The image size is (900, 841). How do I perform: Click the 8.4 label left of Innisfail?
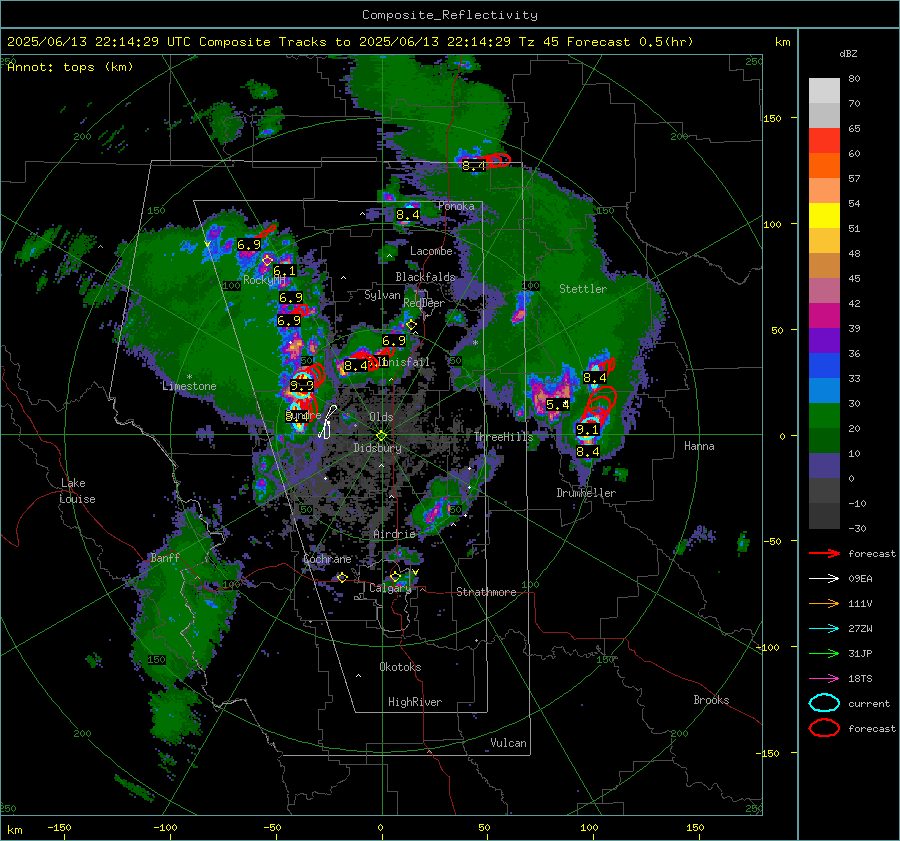[x=356, y=366]
